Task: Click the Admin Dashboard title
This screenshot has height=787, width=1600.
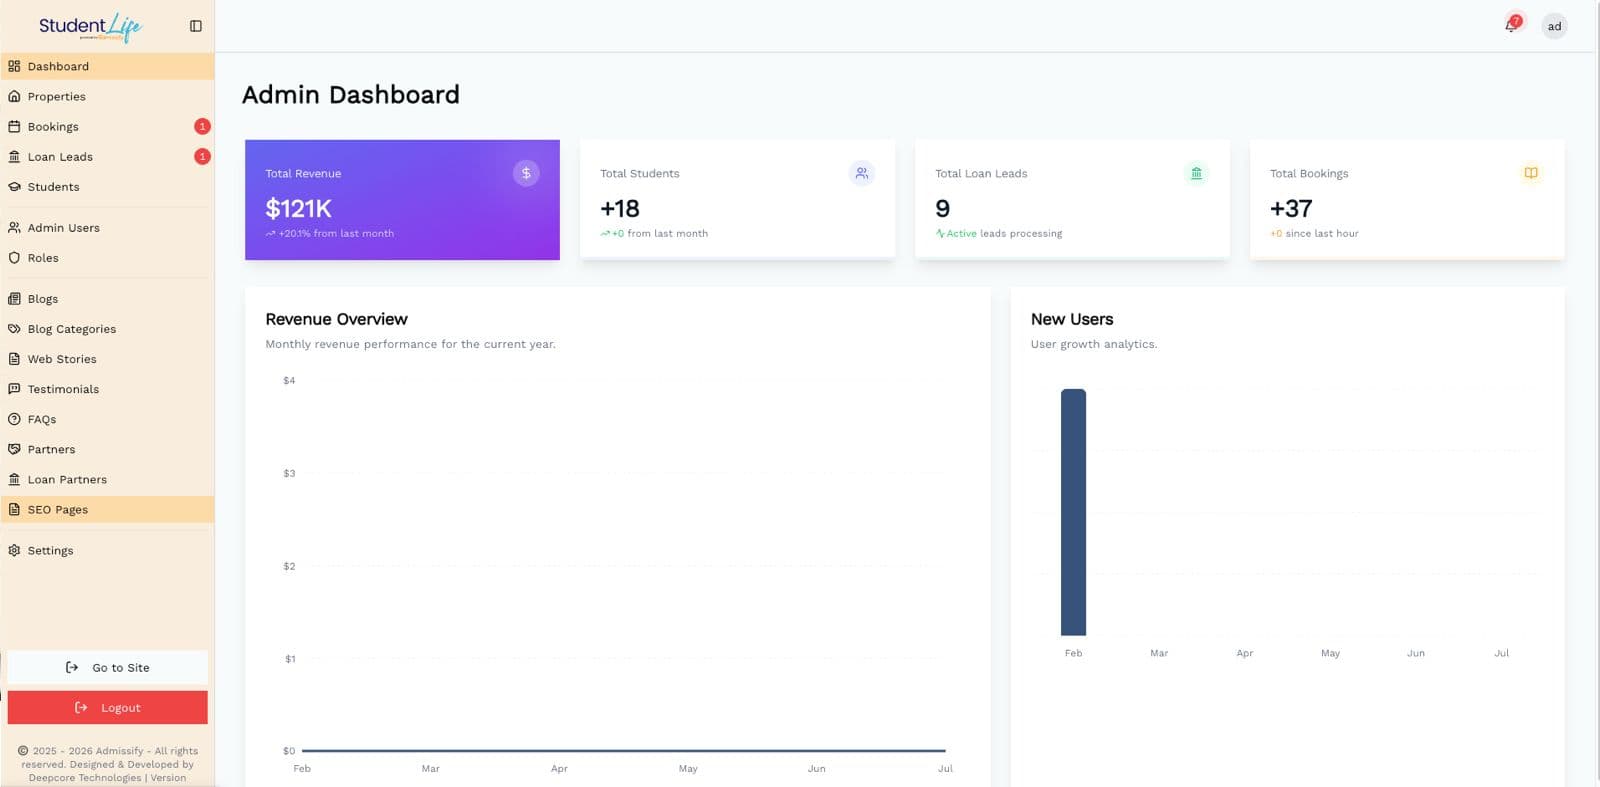Action: coord(351,95)
